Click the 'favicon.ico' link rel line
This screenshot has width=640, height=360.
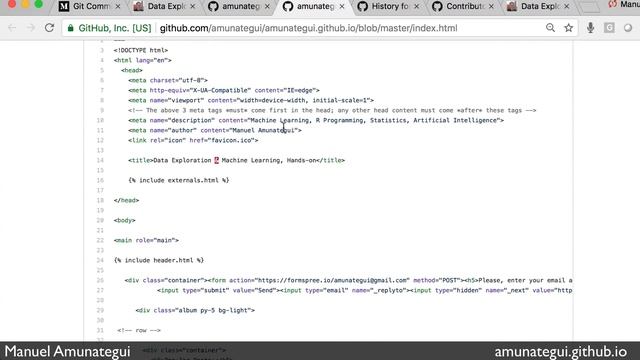click(x=193, y=140)
